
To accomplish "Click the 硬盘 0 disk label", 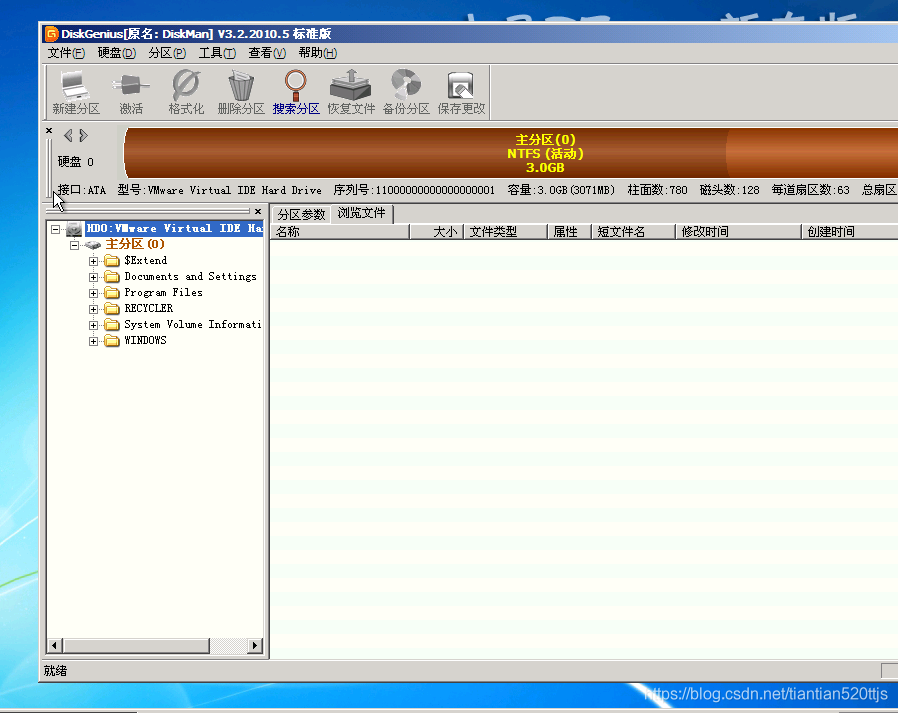I will (x=76, y=162).
